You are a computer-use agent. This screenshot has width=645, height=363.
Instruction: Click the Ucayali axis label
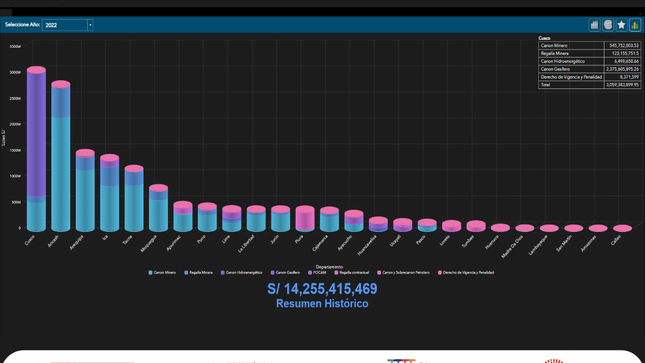[395, 240]
